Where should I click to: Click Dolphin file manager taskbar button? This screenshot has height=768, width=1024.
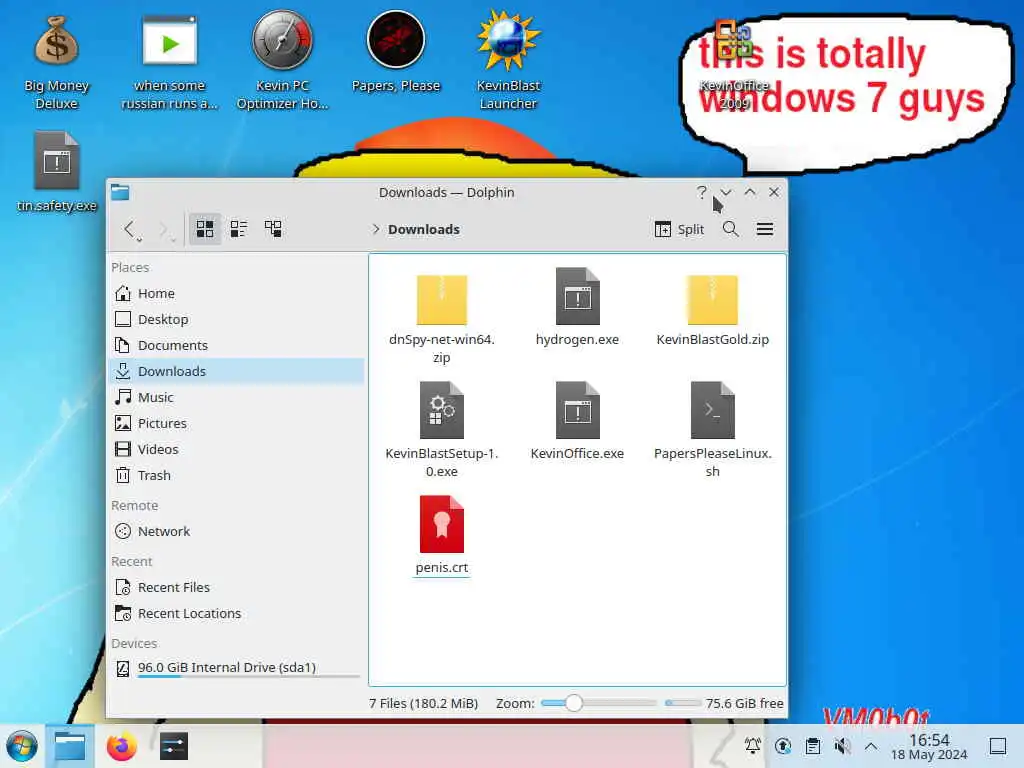click(70, 746)
